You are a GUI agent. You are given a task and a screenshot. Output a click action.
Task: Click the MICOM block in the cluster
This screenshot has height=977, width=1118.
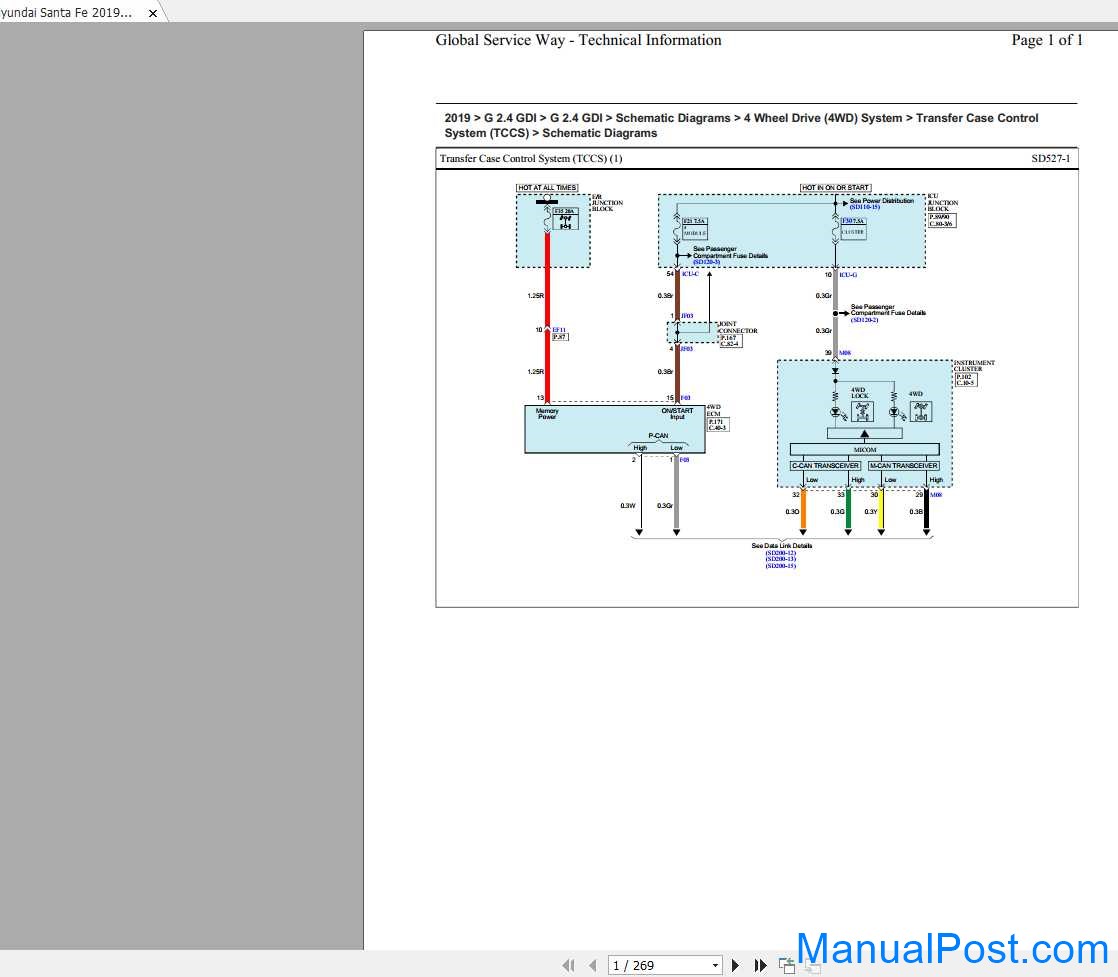pyautogui.click(x=864, y=449)
